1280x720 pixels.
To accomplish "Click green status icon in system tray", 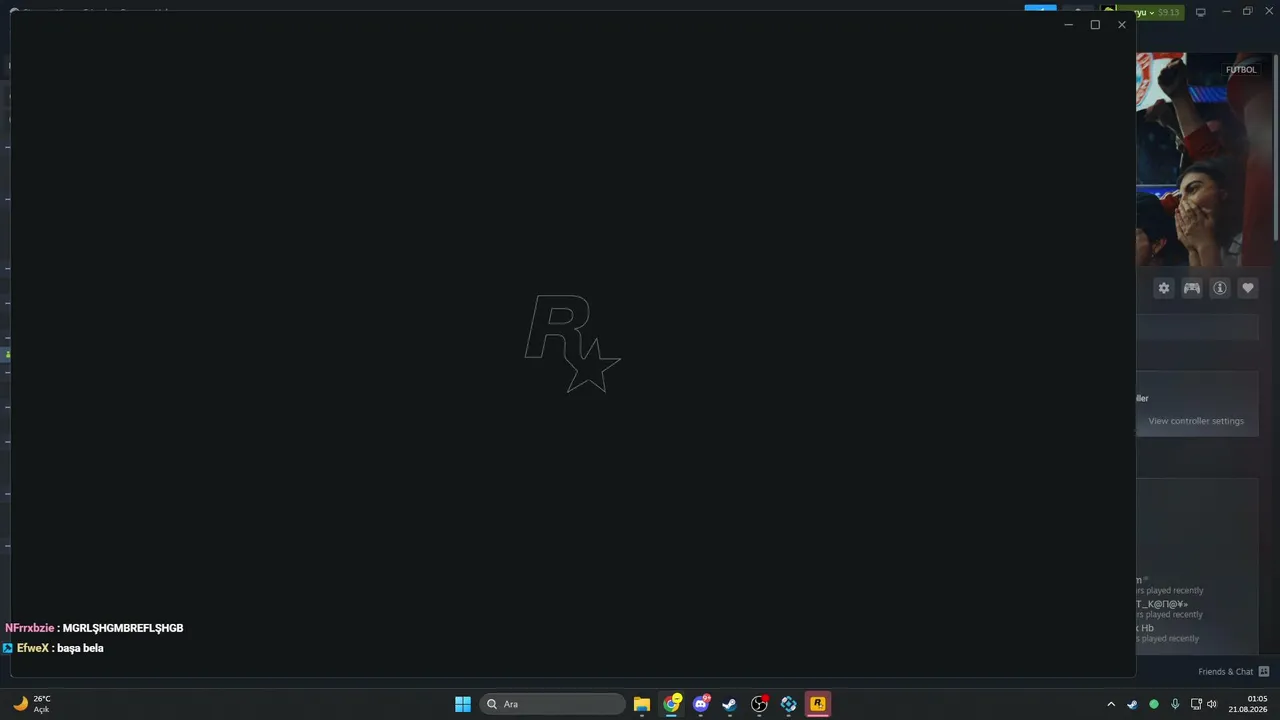I will click(1154, 704).
